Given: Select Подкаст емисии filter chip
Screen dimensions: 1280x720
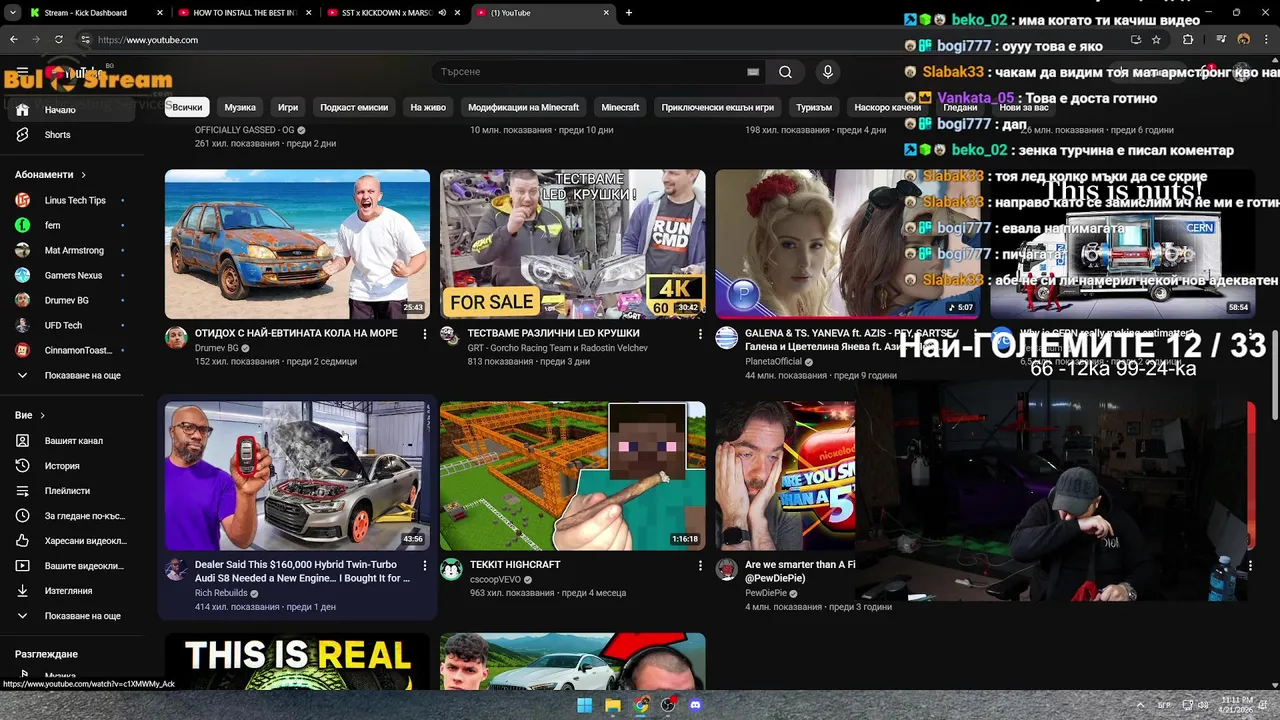Looking at the screenshot, I should click(354, 107).
